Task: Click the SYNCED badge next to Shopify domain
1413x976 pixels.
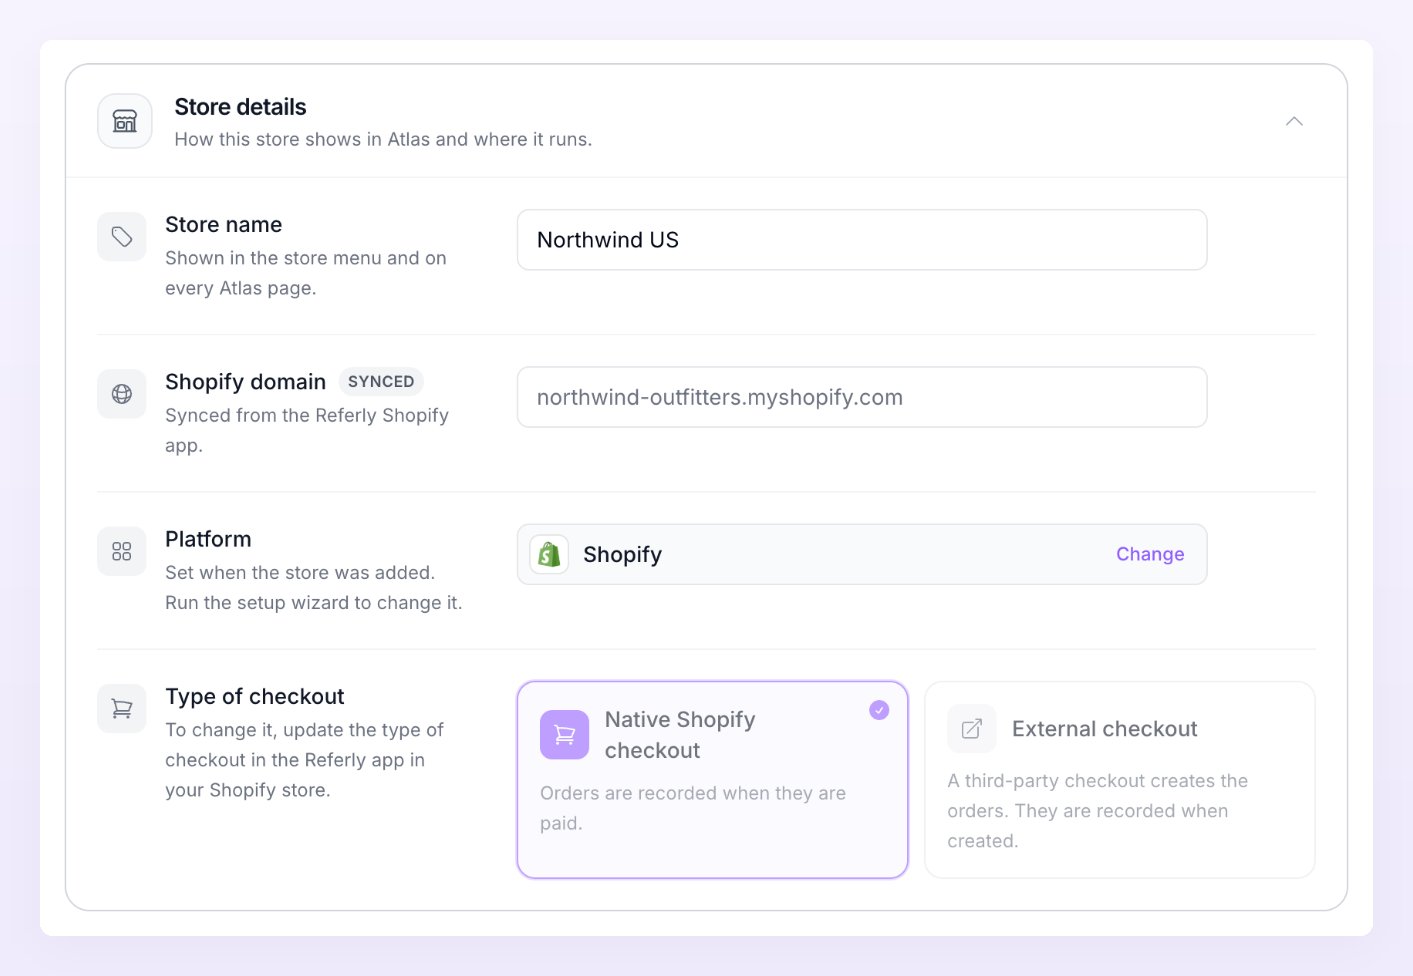Action: coord(381,382)
